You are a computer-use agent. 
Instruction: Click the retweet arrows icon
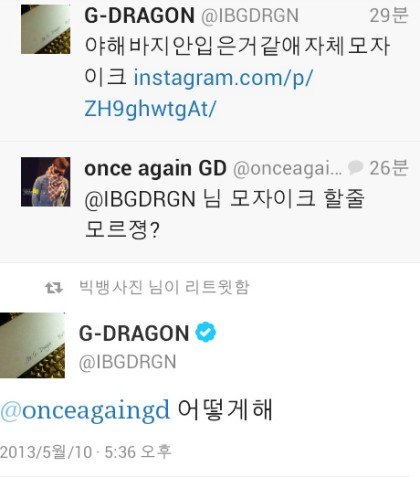tap(54, 287)
